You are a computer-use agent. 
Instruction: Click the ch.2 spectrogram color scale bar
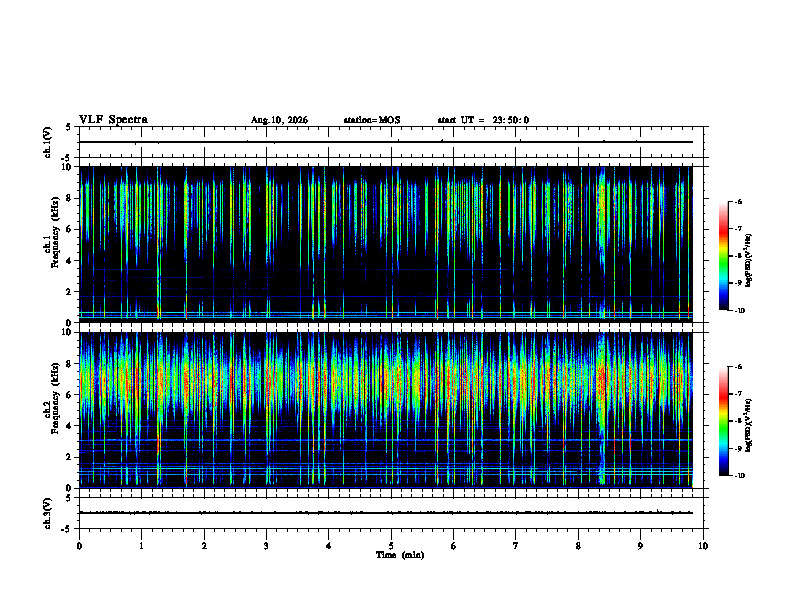(724, 421)
